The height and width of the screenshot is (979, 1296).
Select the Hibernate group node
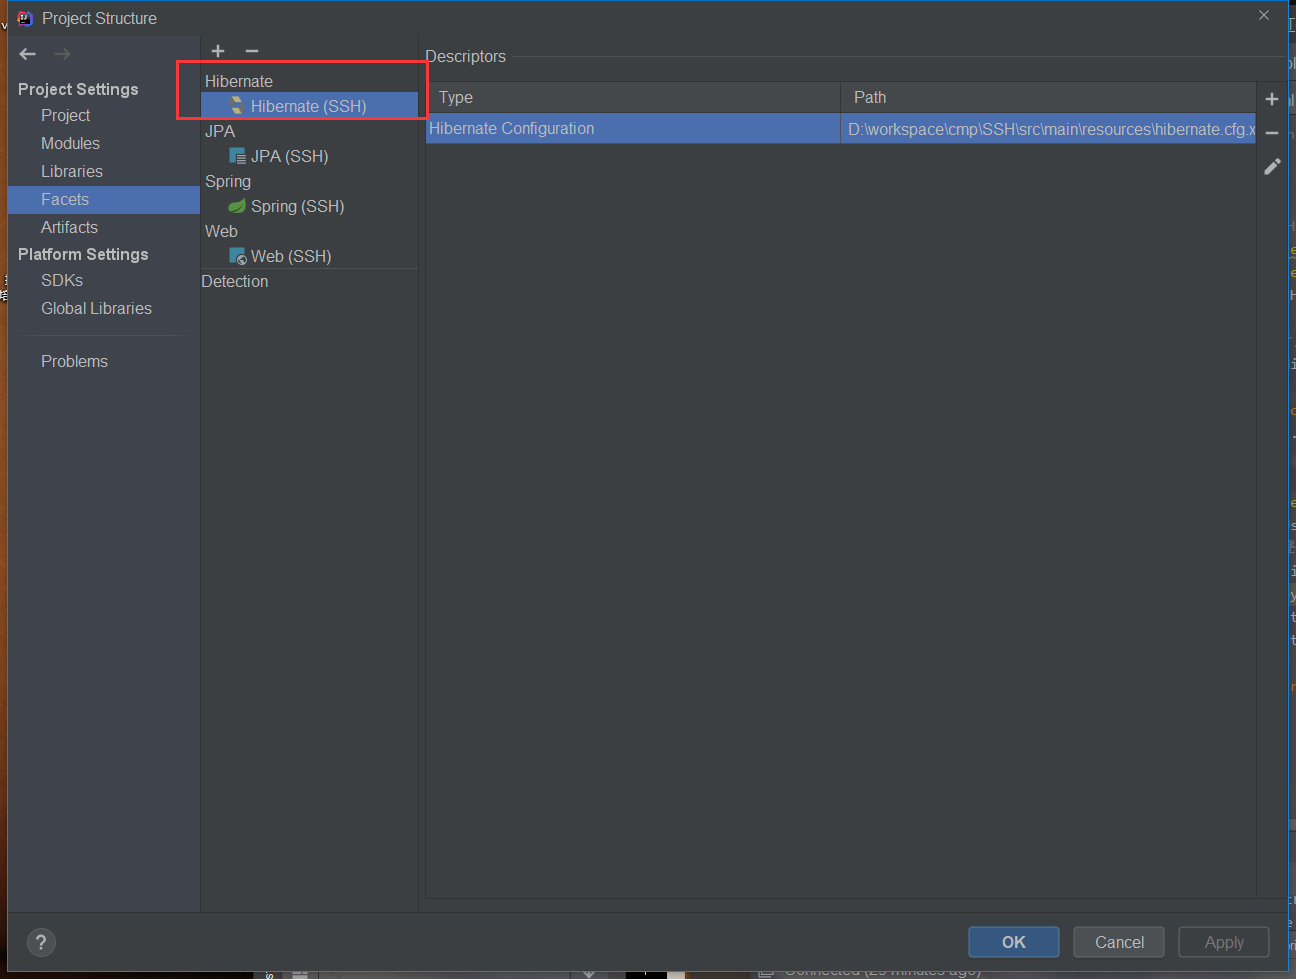(x=239, y=81)
